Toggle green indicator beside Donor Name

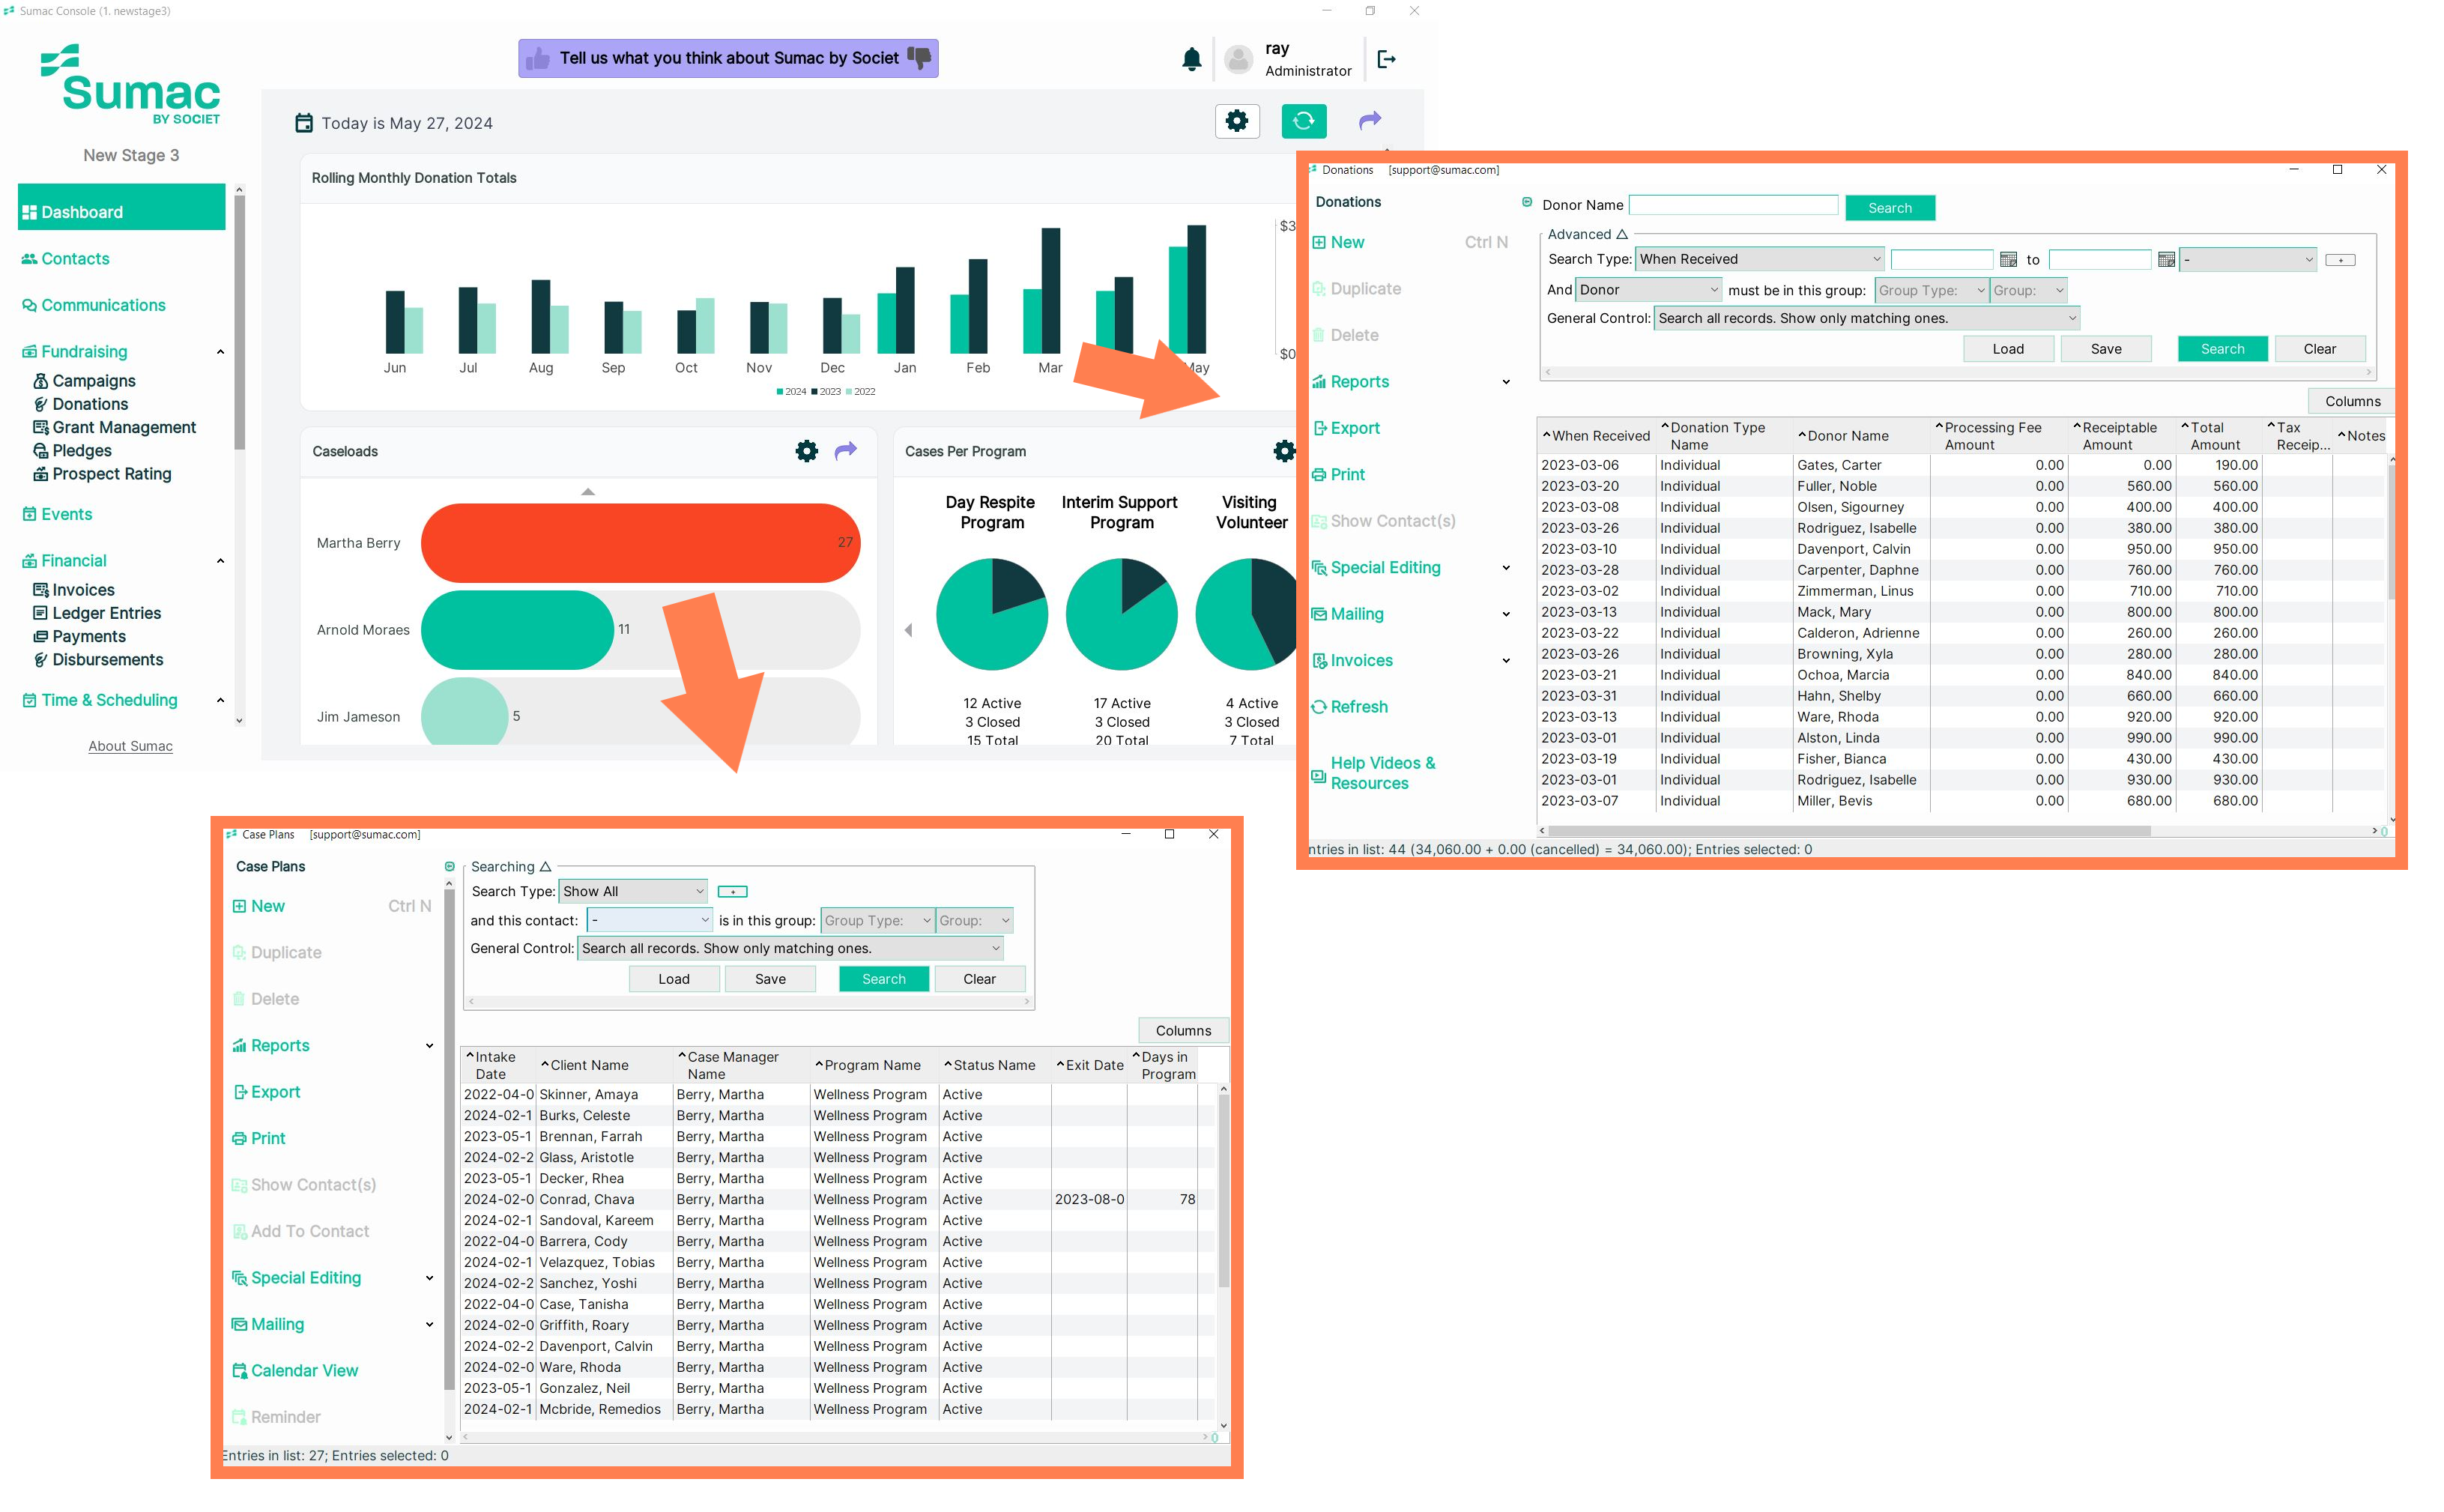(x=1526, y=202)
